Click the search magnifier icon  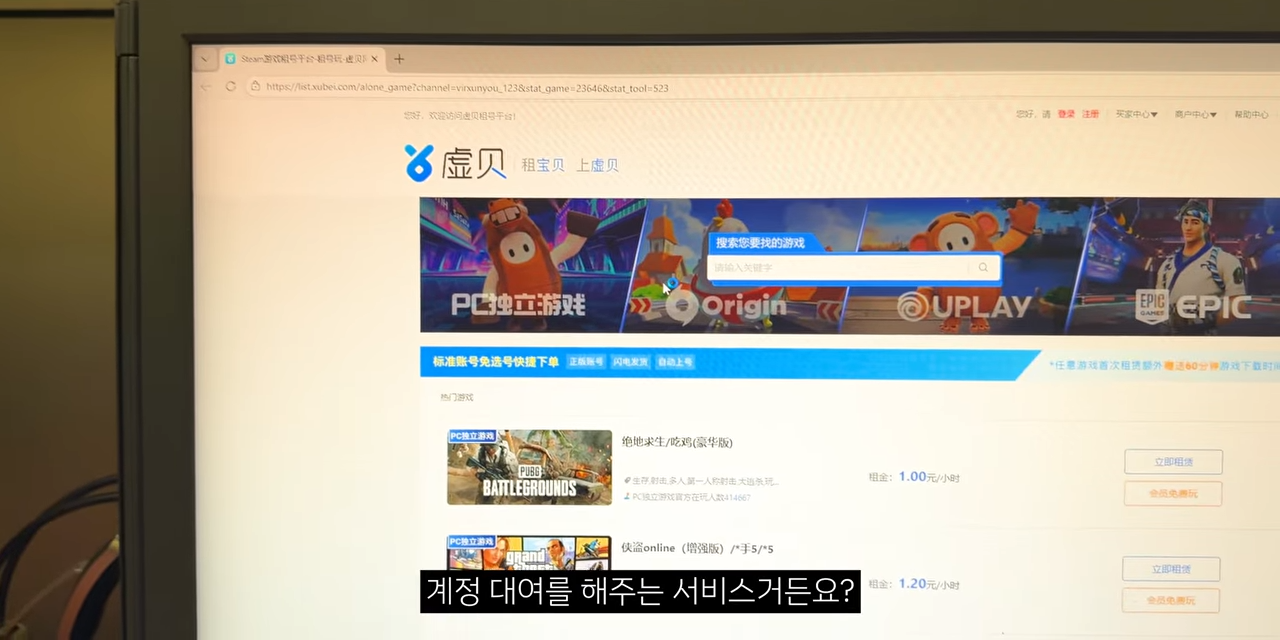983,267
